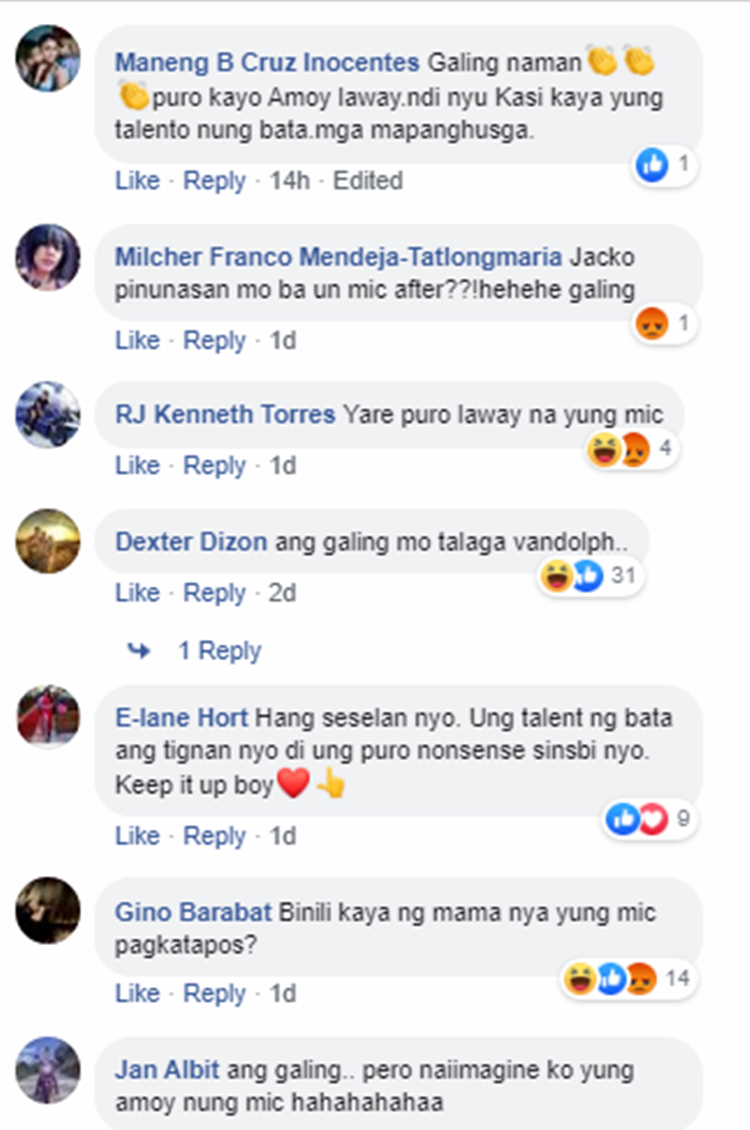Open the reaction count on Dexter Dizon's comment
Screen dimensions: 750x1130
point(622,576)
